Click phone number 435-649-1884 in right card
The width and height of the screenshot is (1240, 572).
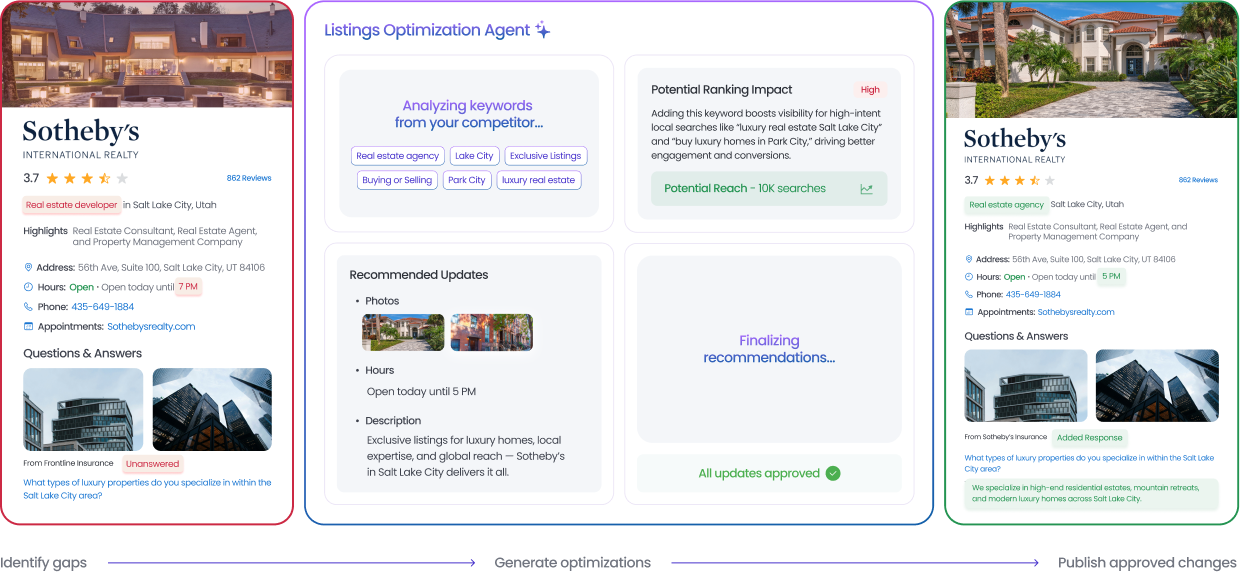[1033, 295]
